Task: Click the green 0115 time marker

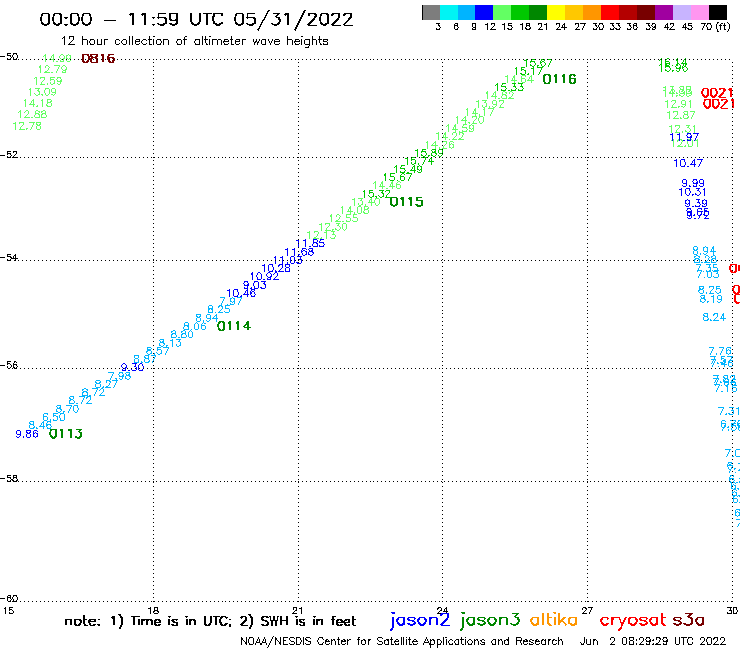Action: [406, 202]
